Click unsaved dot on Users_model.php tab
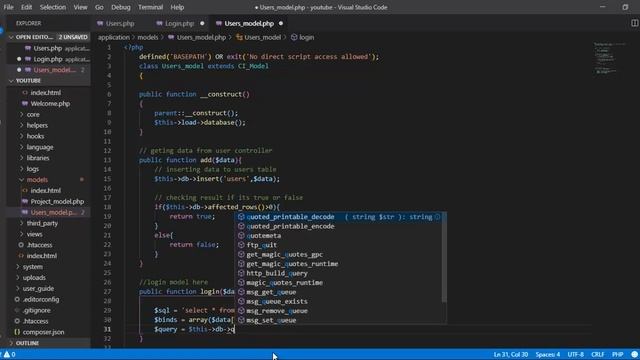The width and height of the screenshot is (640, 360). (281, 23)
